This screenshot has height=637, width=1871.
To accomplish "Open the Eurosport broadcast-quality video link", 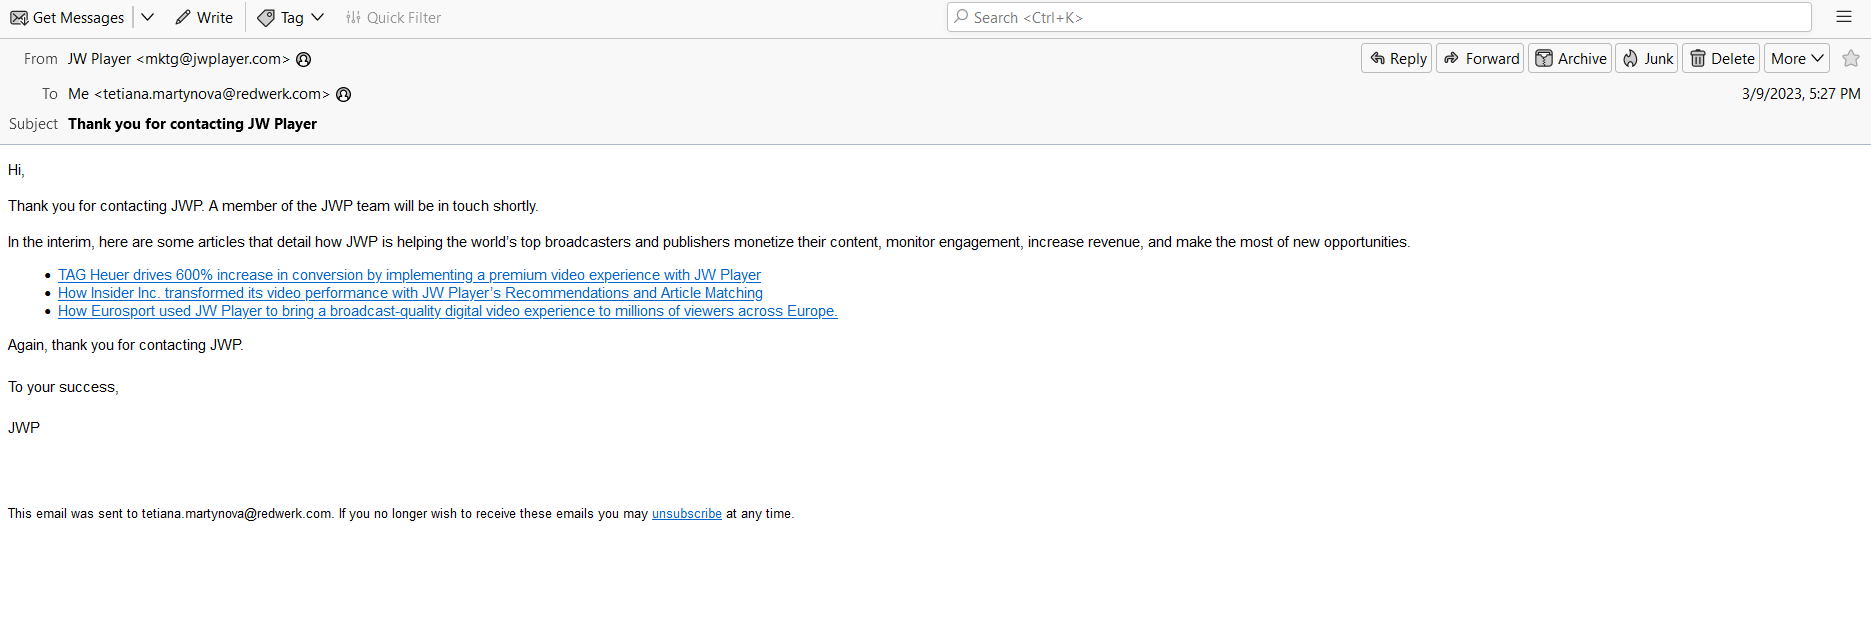I will (448, 311).
